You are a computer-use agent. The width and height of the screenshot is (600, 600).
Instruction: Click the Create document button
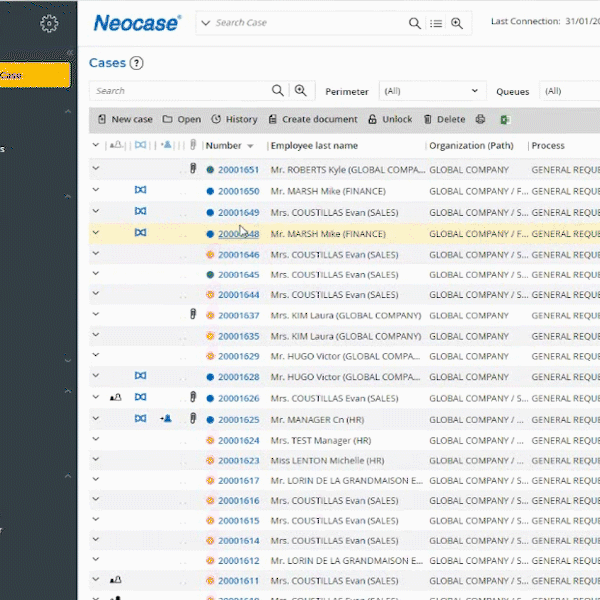[x=312, y=119]
